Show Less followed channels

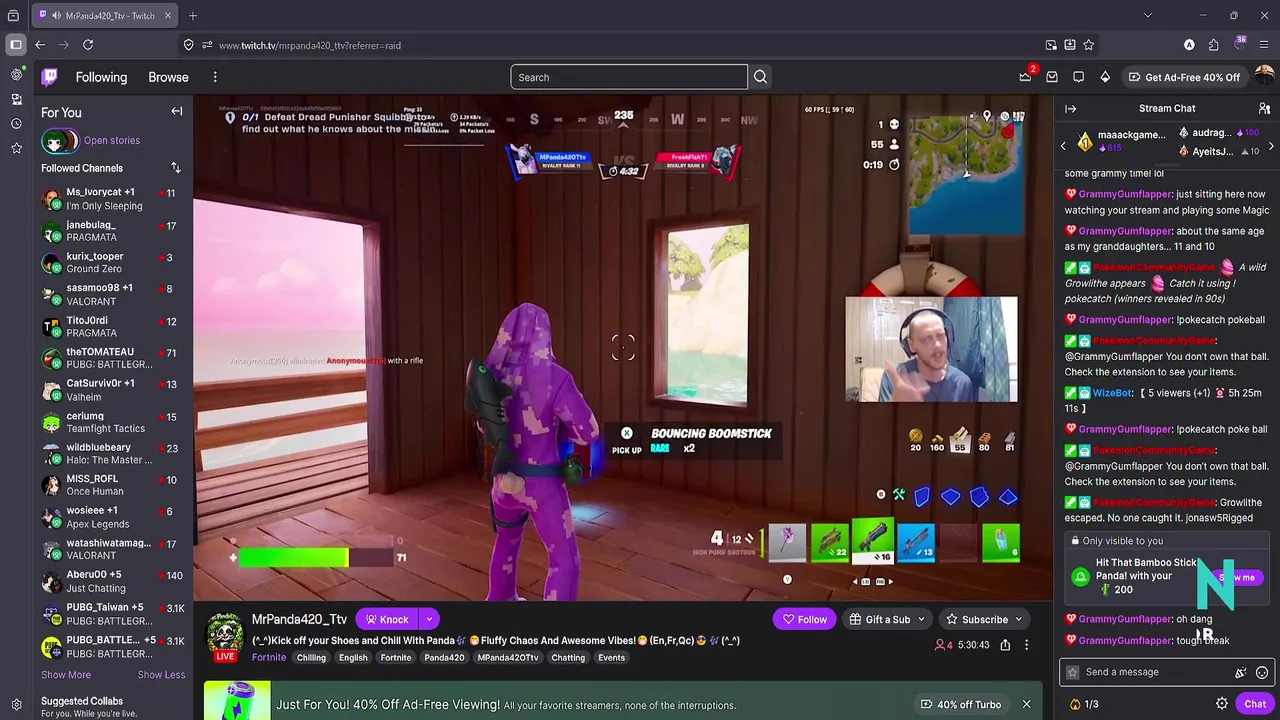pos(161,674)
